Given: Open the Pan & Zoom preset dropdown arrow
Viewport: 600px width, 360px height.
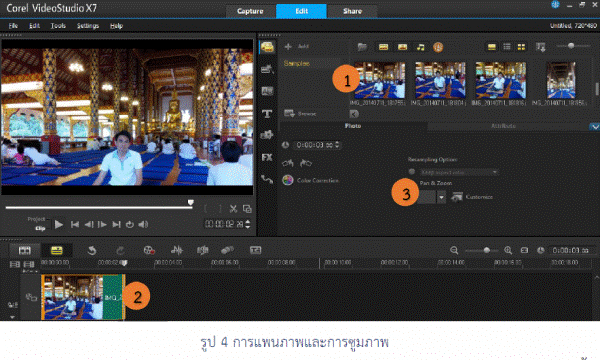Looking at the screenshot, I should (442, 197).
